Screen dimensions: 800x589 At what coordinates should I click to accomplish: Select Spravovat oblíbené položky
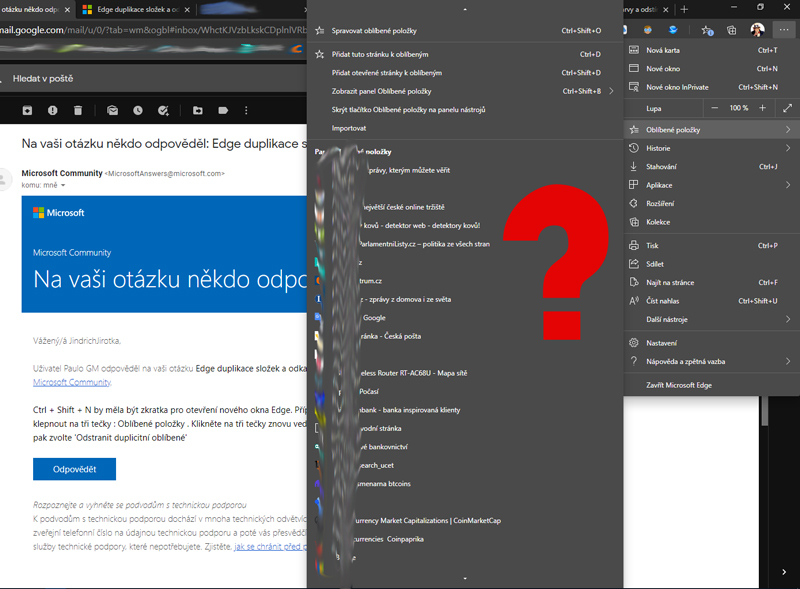pyautogui.click(x=464, y=31)
